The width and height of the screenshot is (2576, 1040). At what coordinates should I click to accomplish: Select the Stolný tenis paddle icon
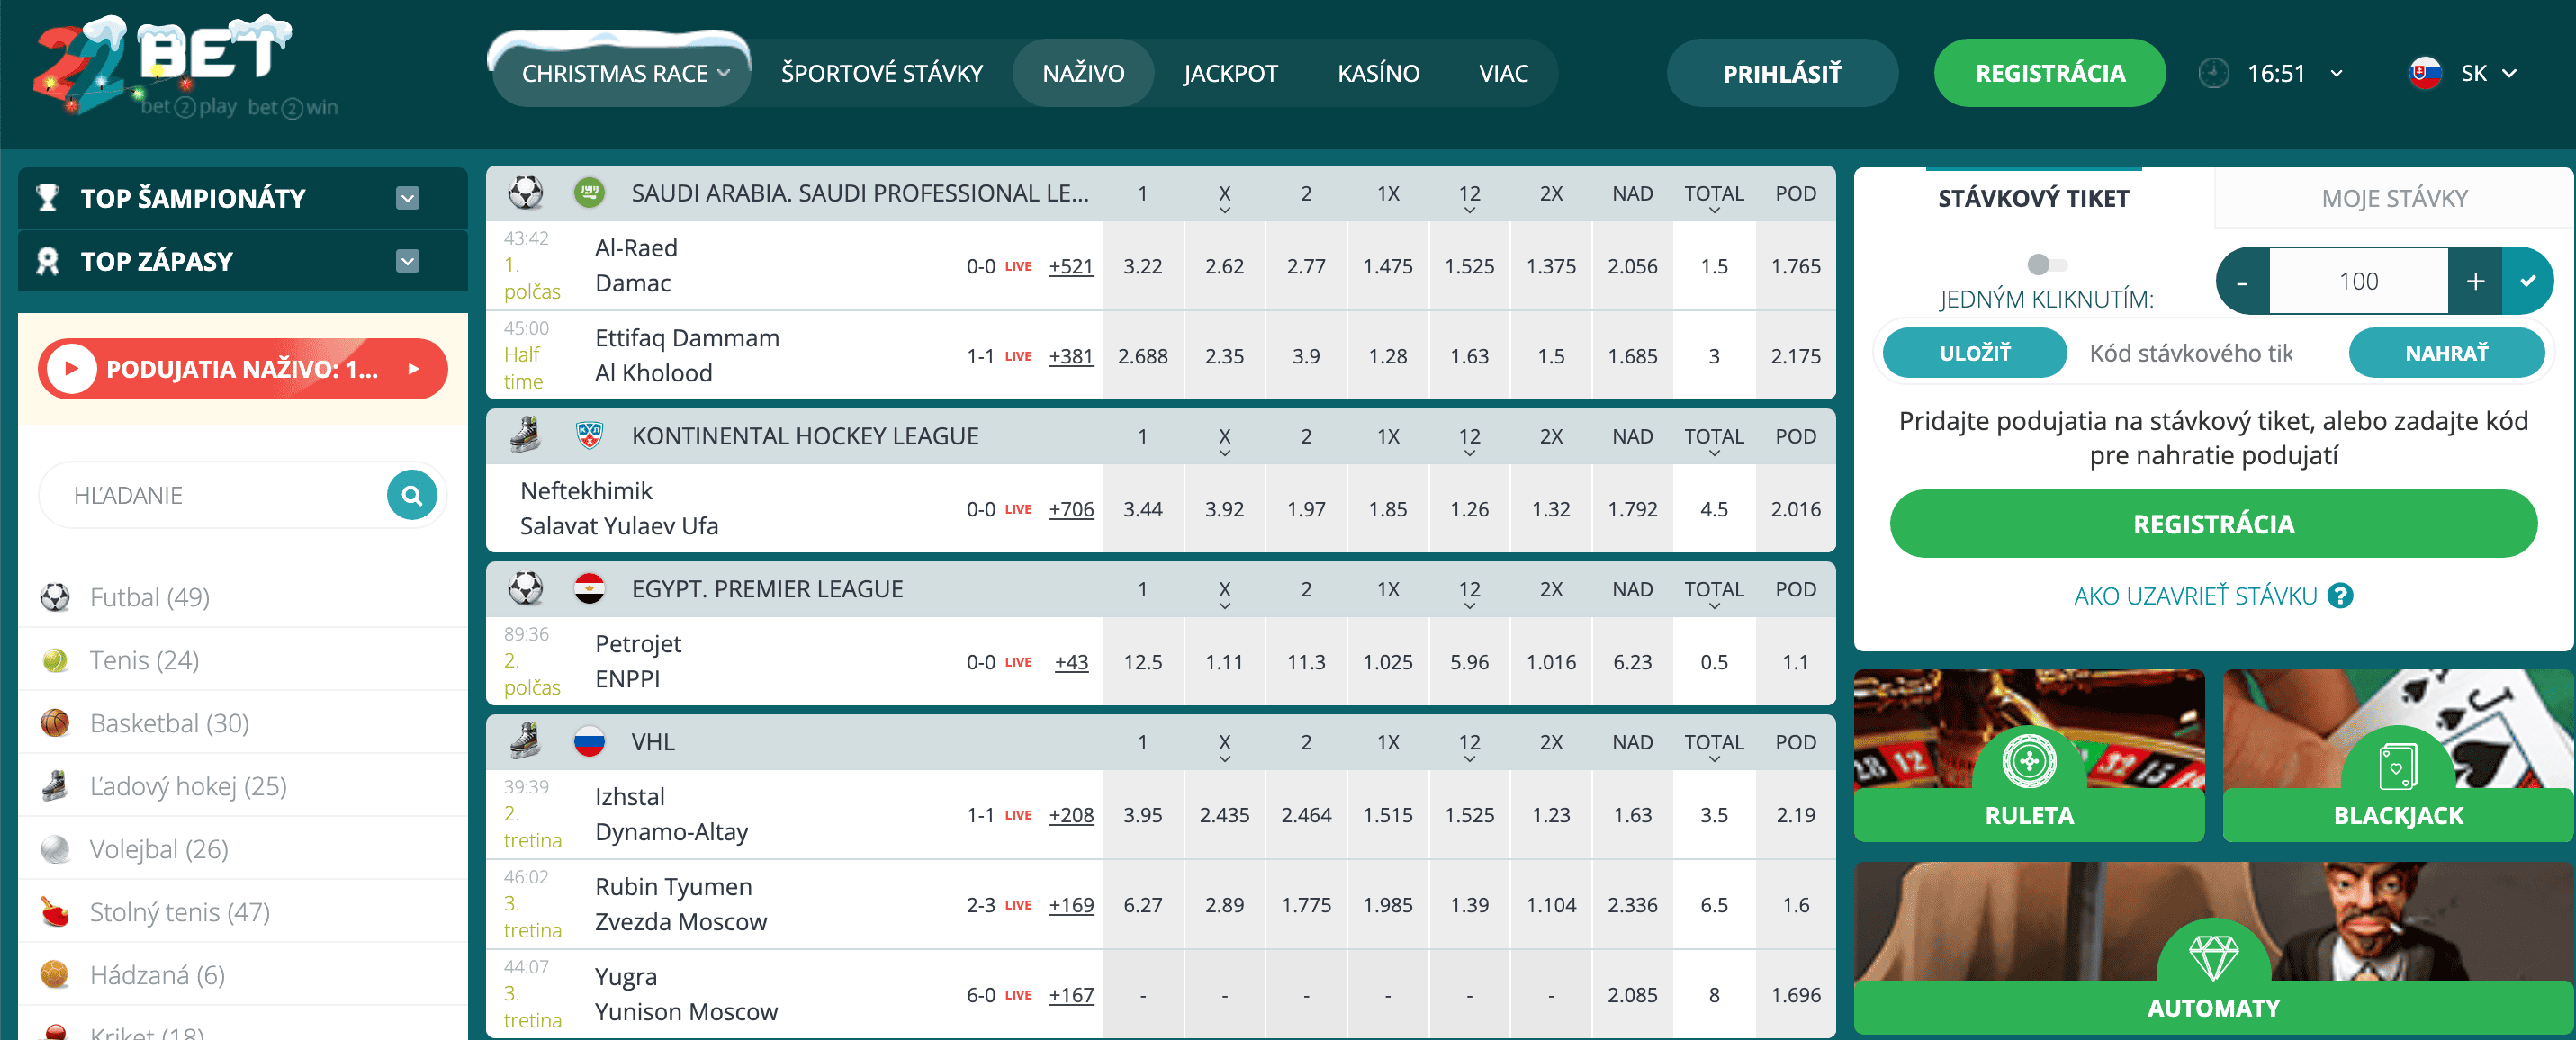(x=55, y=913)
